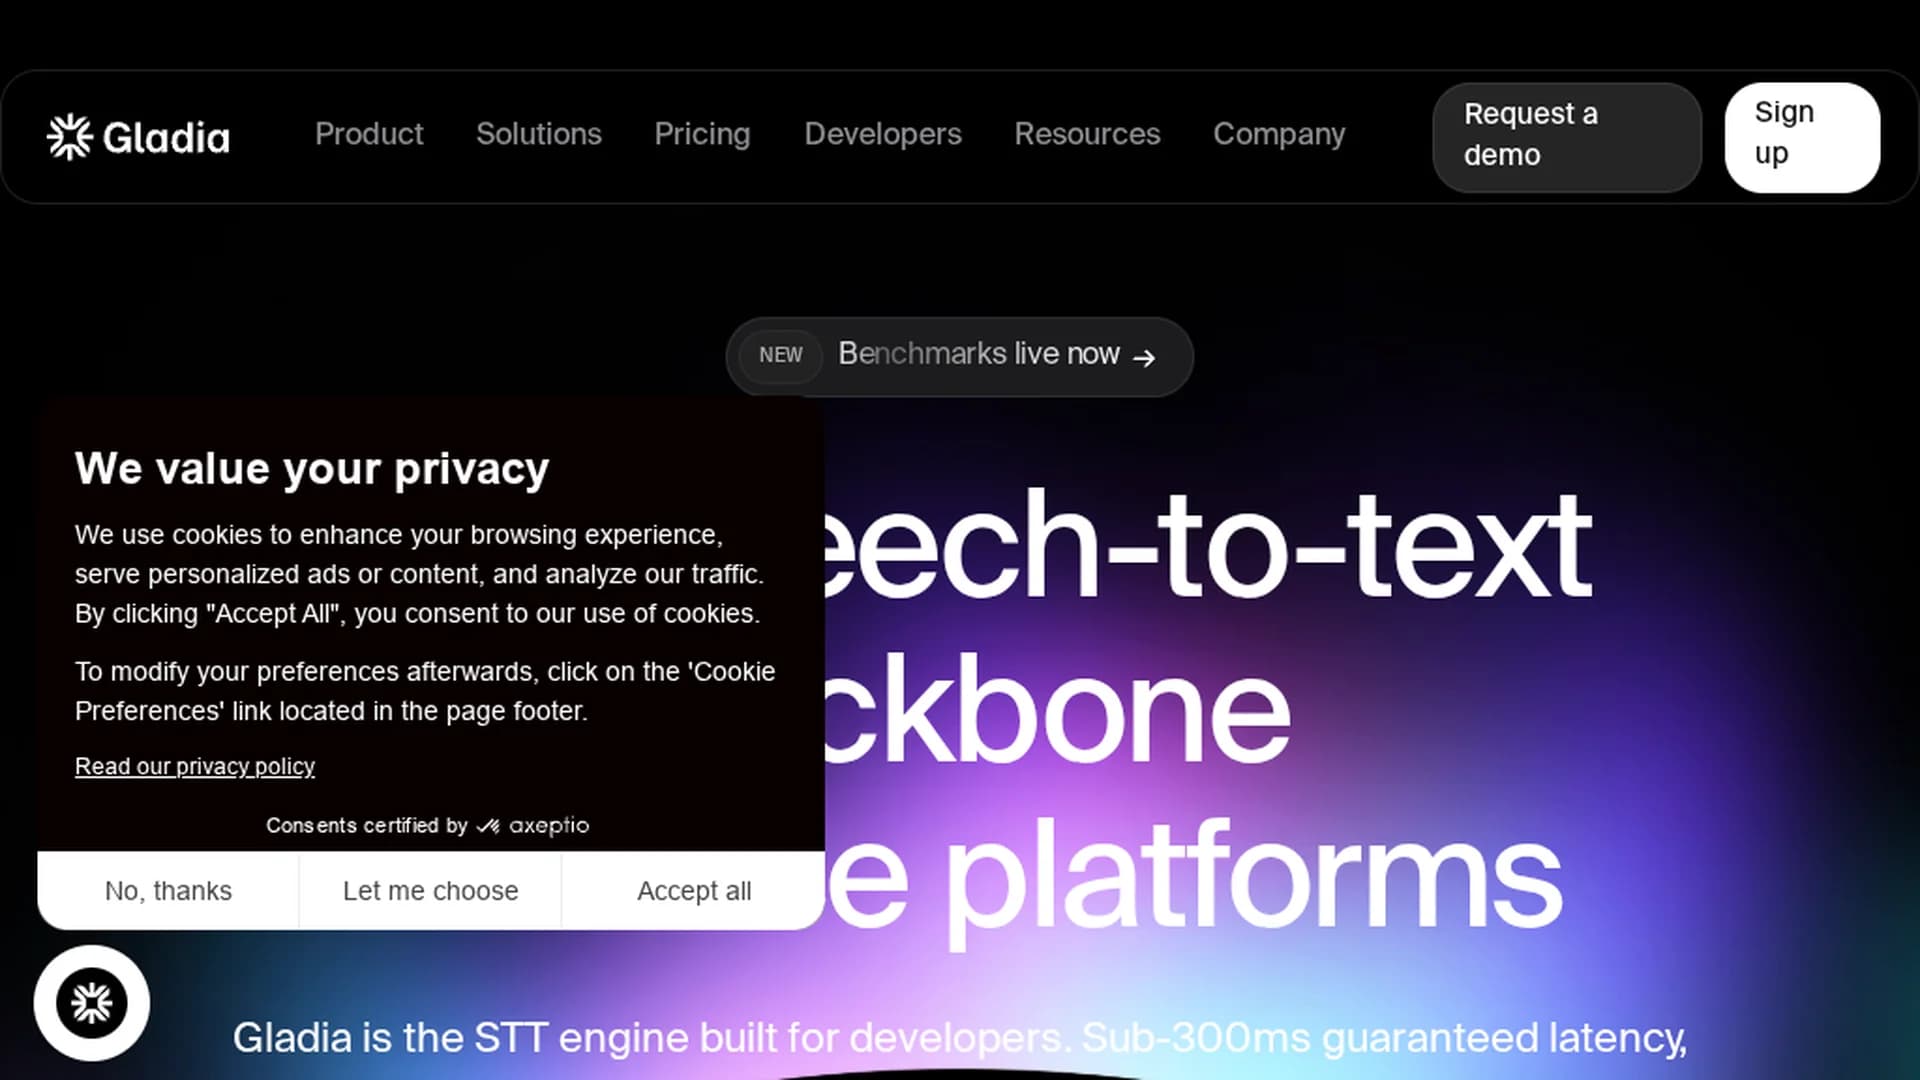Choose cookie preferences with Let me choose
1920x1080 pixels.
[430, 890]
